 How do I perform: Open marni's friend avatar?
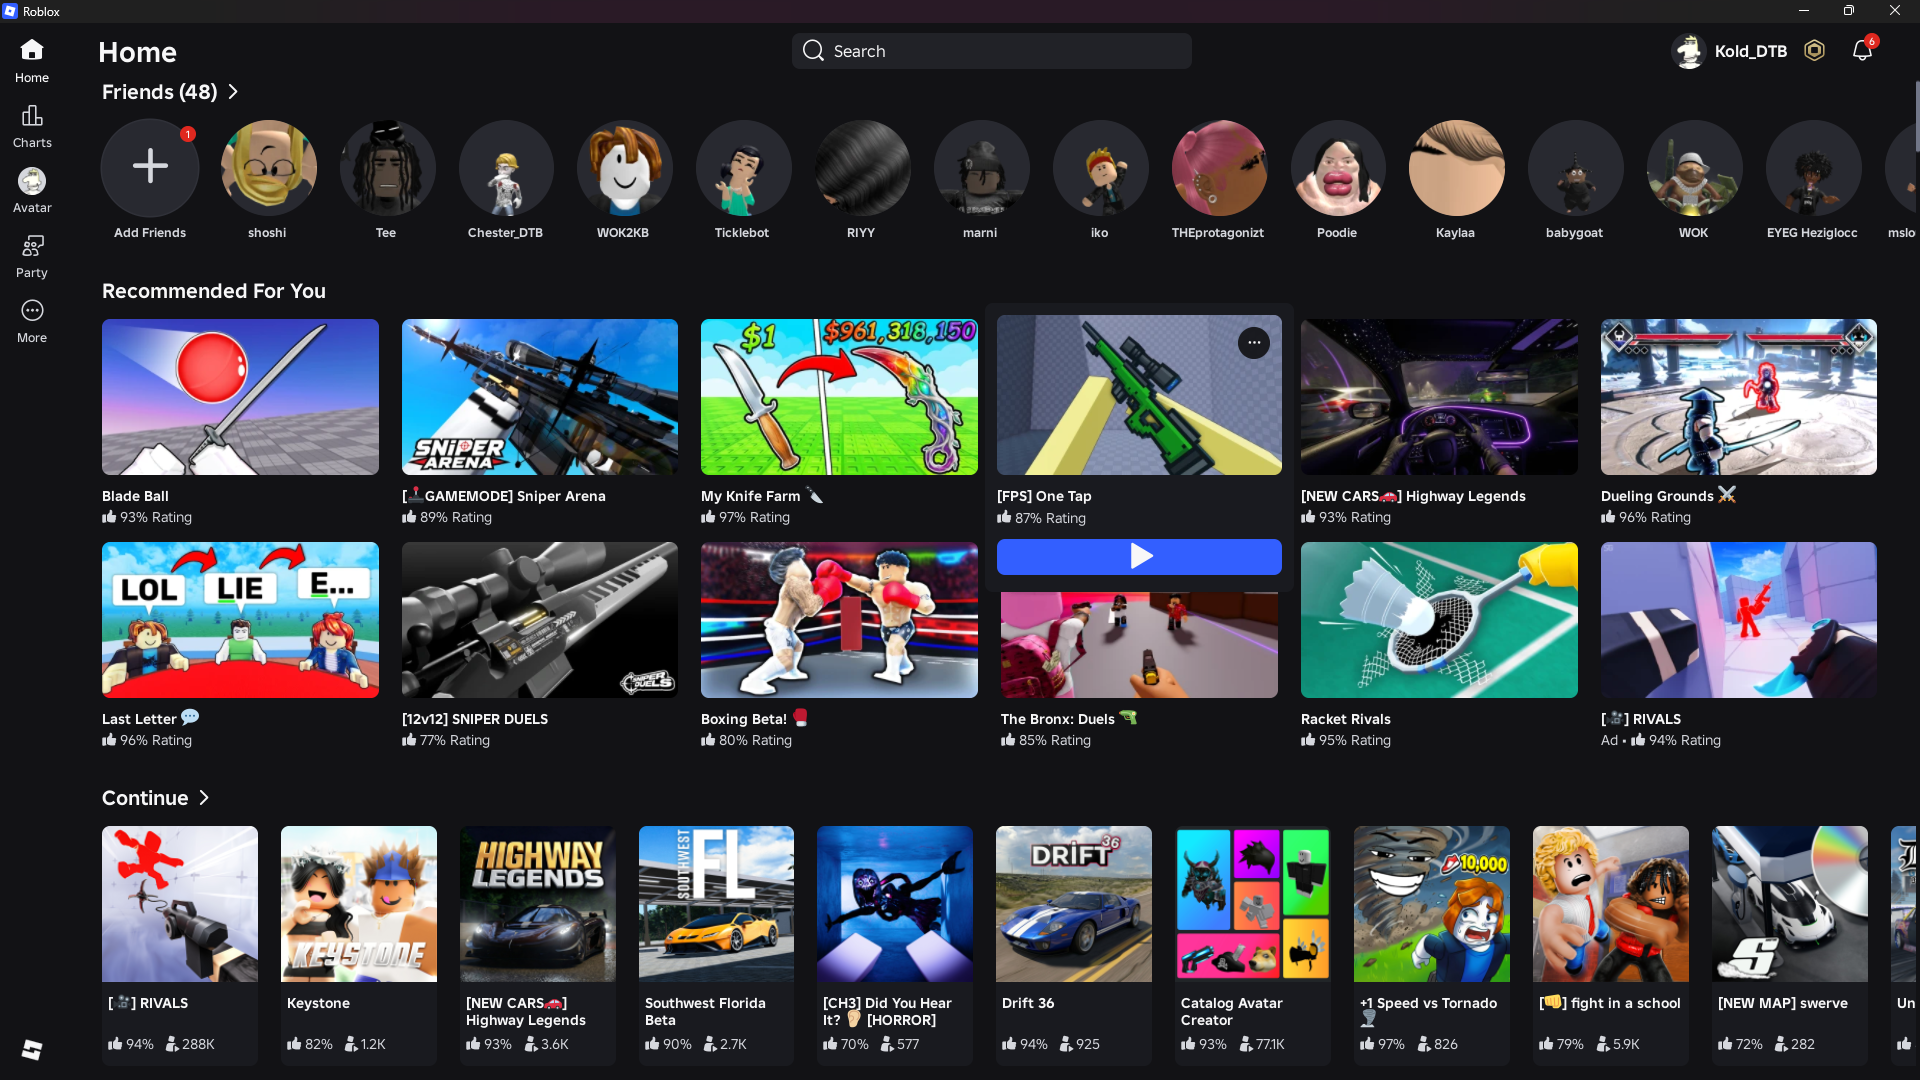(981, 167)
